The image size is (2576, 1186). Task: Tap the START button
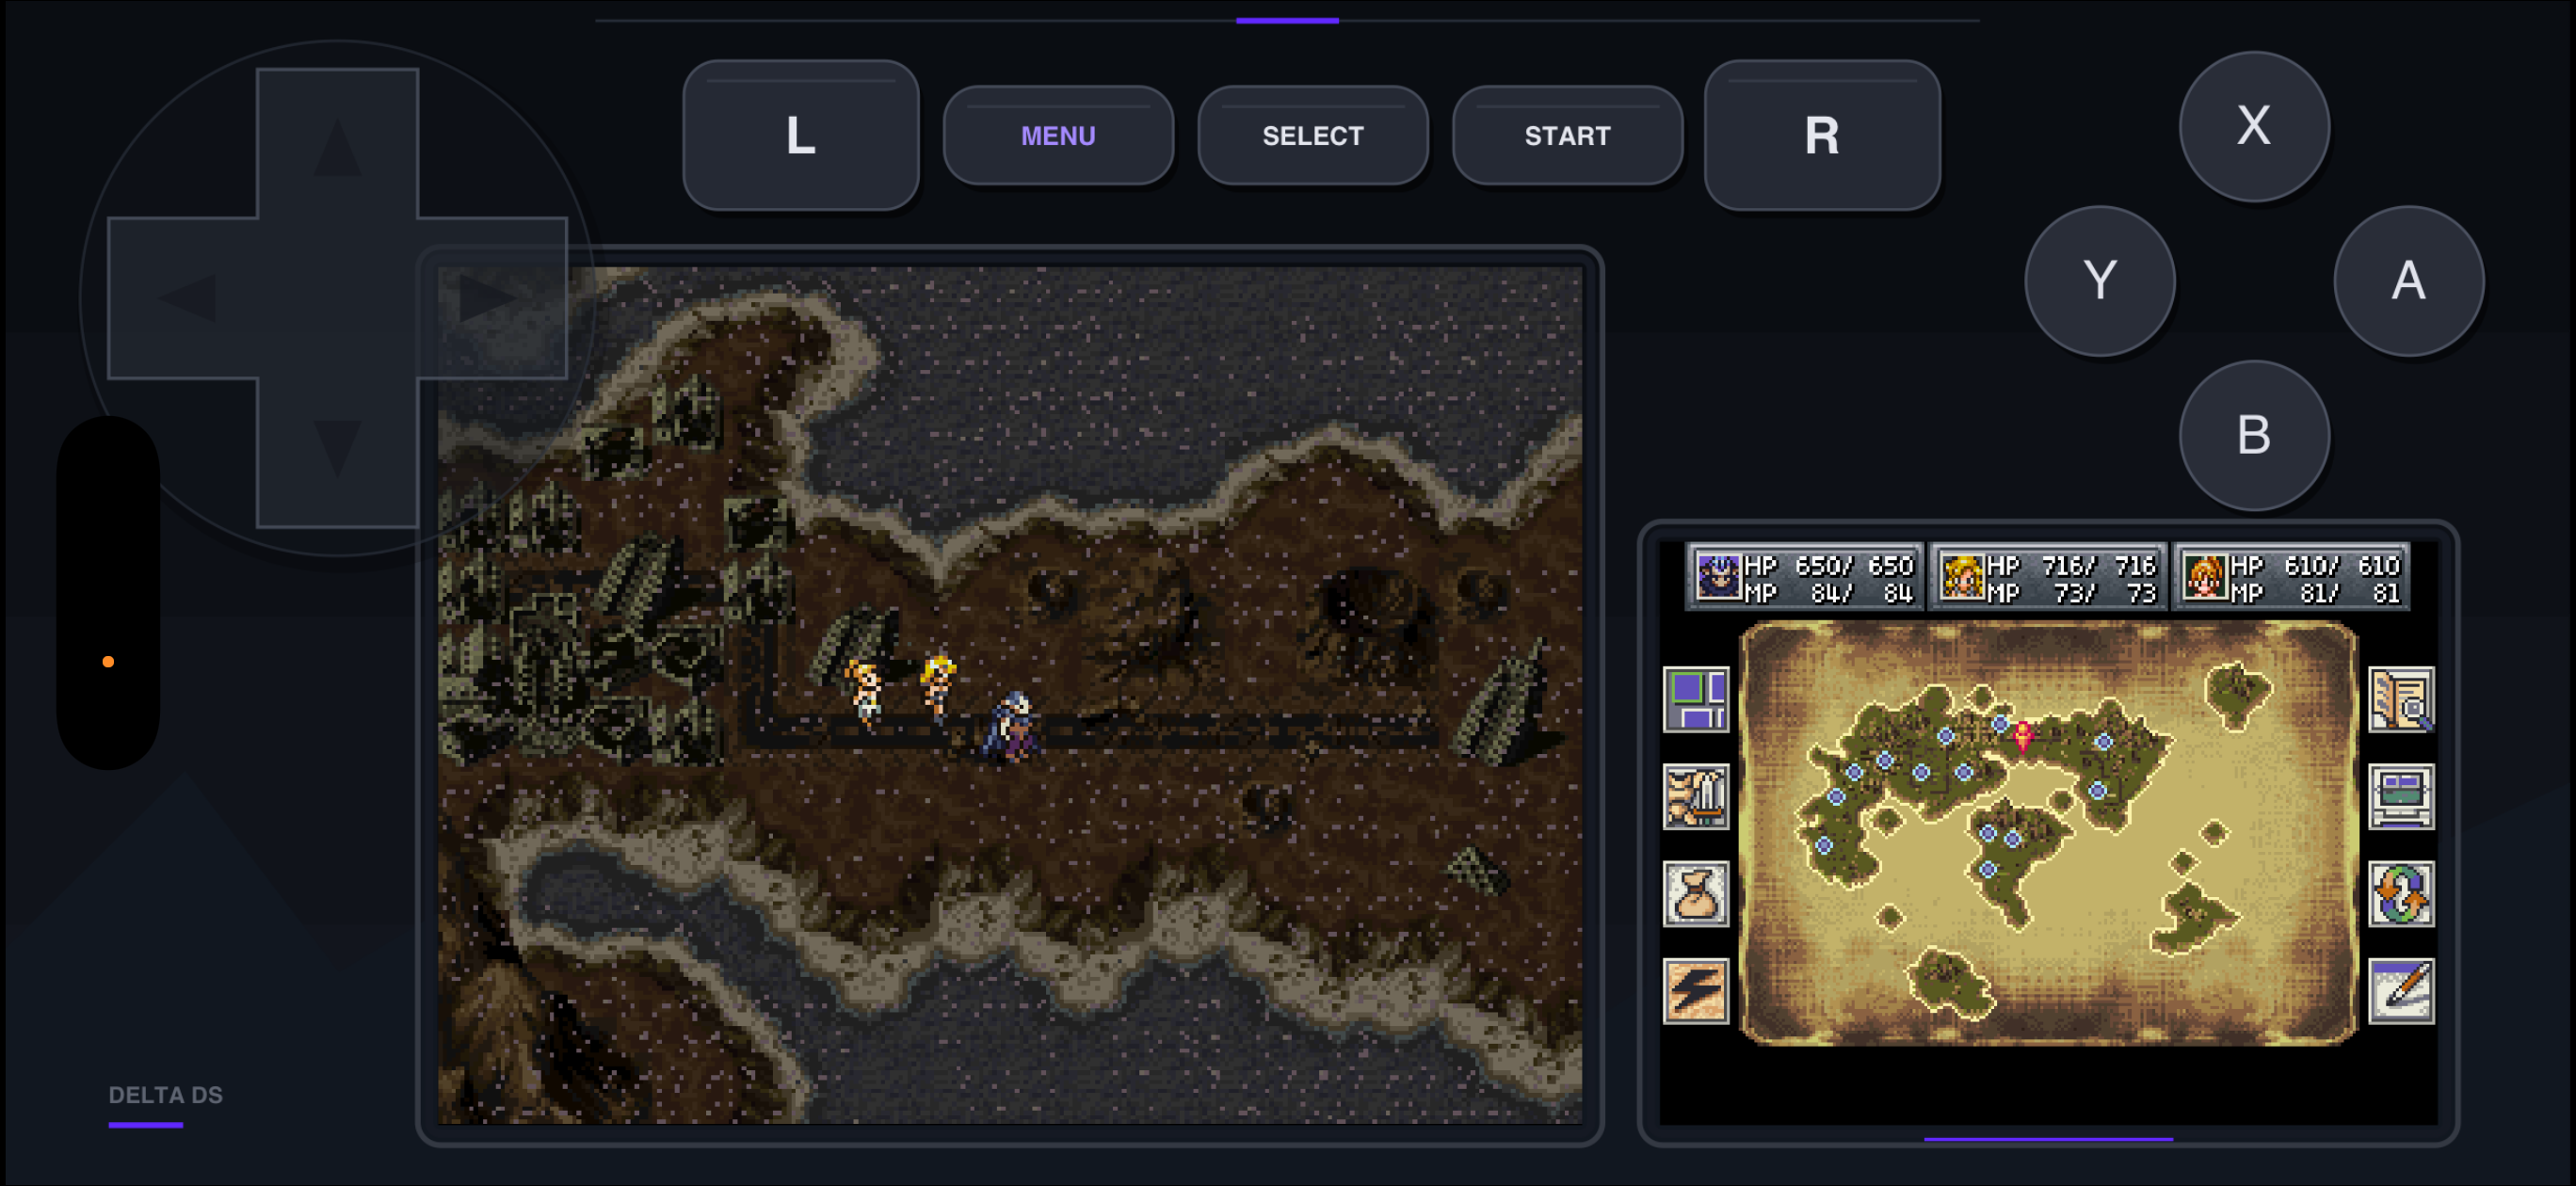pyautogui.click(x=1567, y=135)
